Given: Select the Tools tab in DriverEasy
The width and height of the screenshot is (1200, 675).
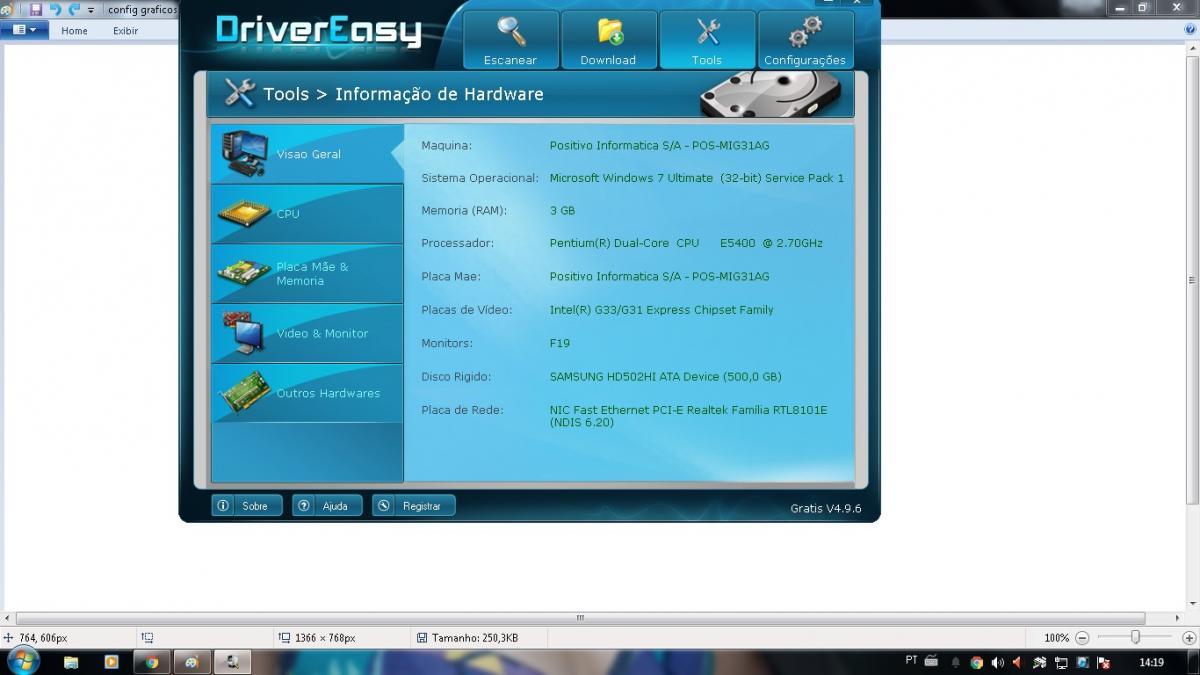Looking at the screenshot, I should click(x=707, y=40).
